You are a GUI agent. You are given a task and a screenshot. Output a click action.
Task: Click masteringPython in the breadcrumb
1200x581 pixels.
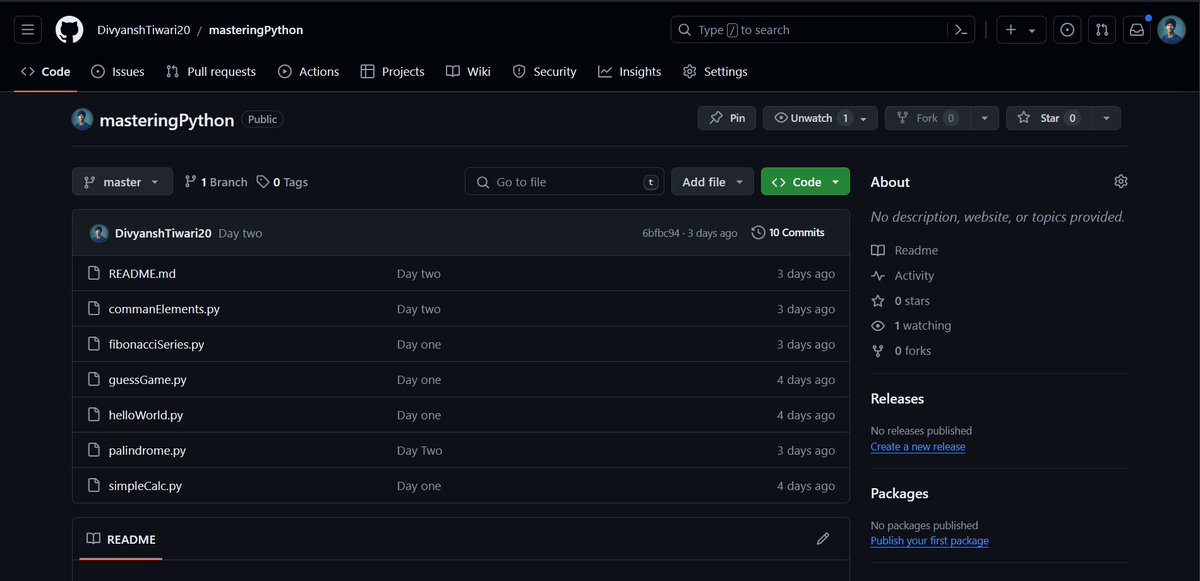pyautogui.click(x=256, y=30)
